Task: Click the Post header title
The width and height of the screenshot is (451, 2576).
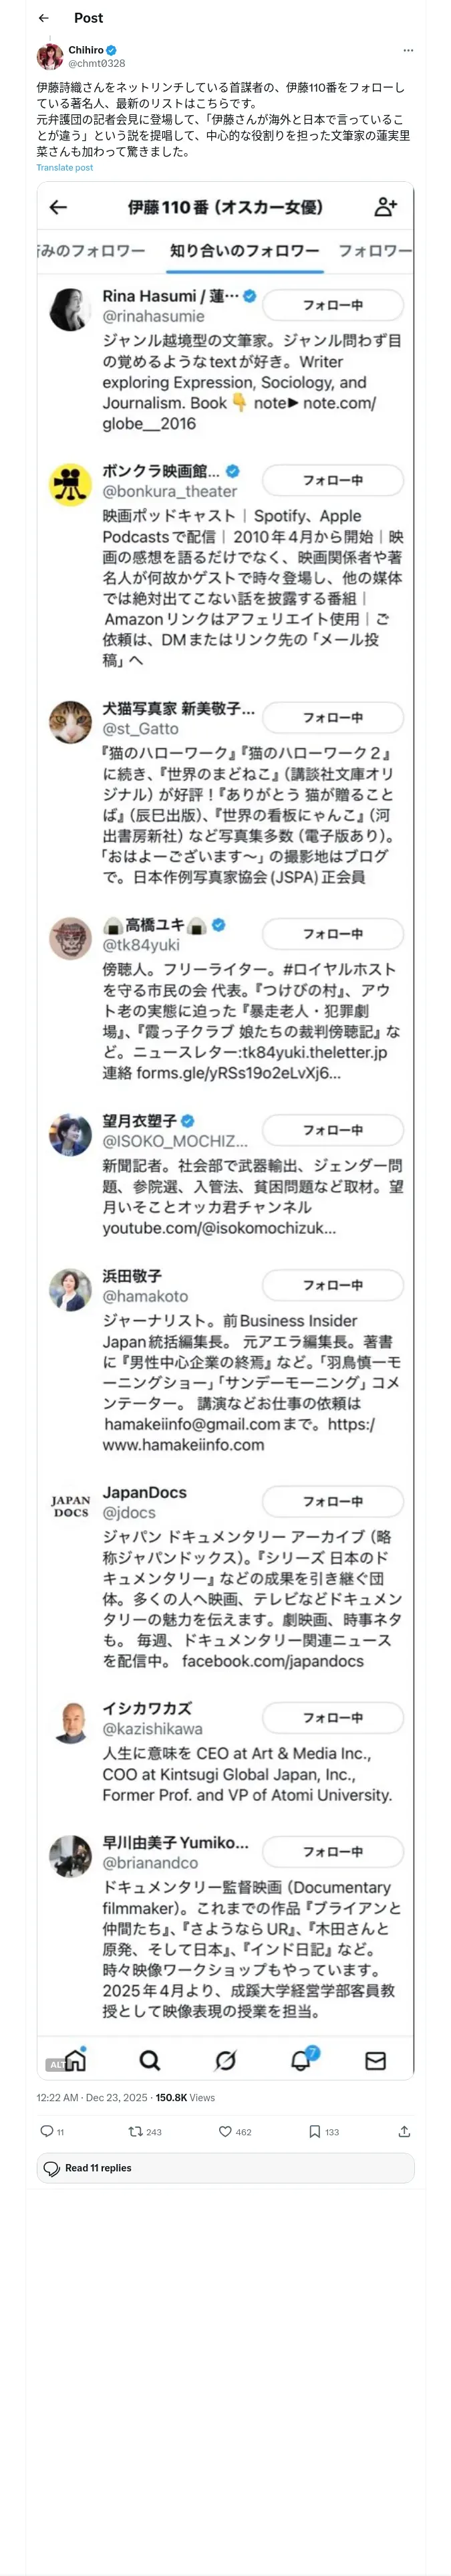Action: pyautogui.click(x=88, y=18)
